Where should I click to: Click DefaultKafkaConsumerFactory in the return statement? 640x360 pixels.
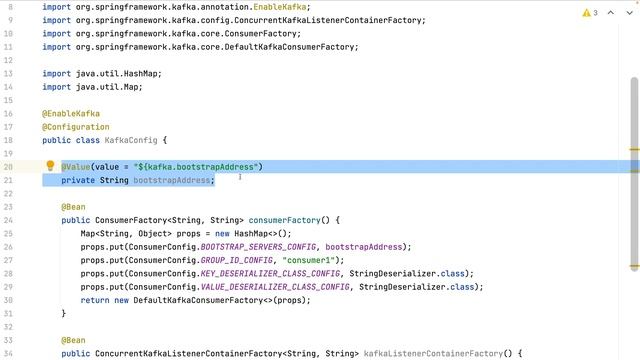point(198,300)
